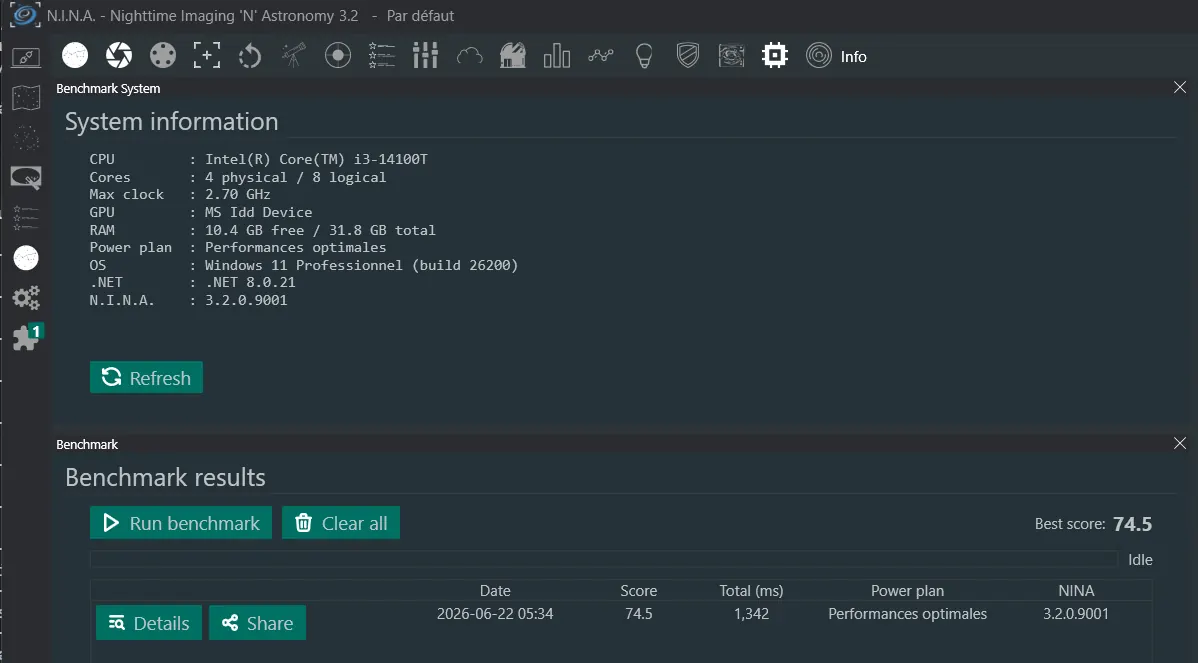
Task: Toggle the Rotator circular arrow icon
Action: (250, 56)
